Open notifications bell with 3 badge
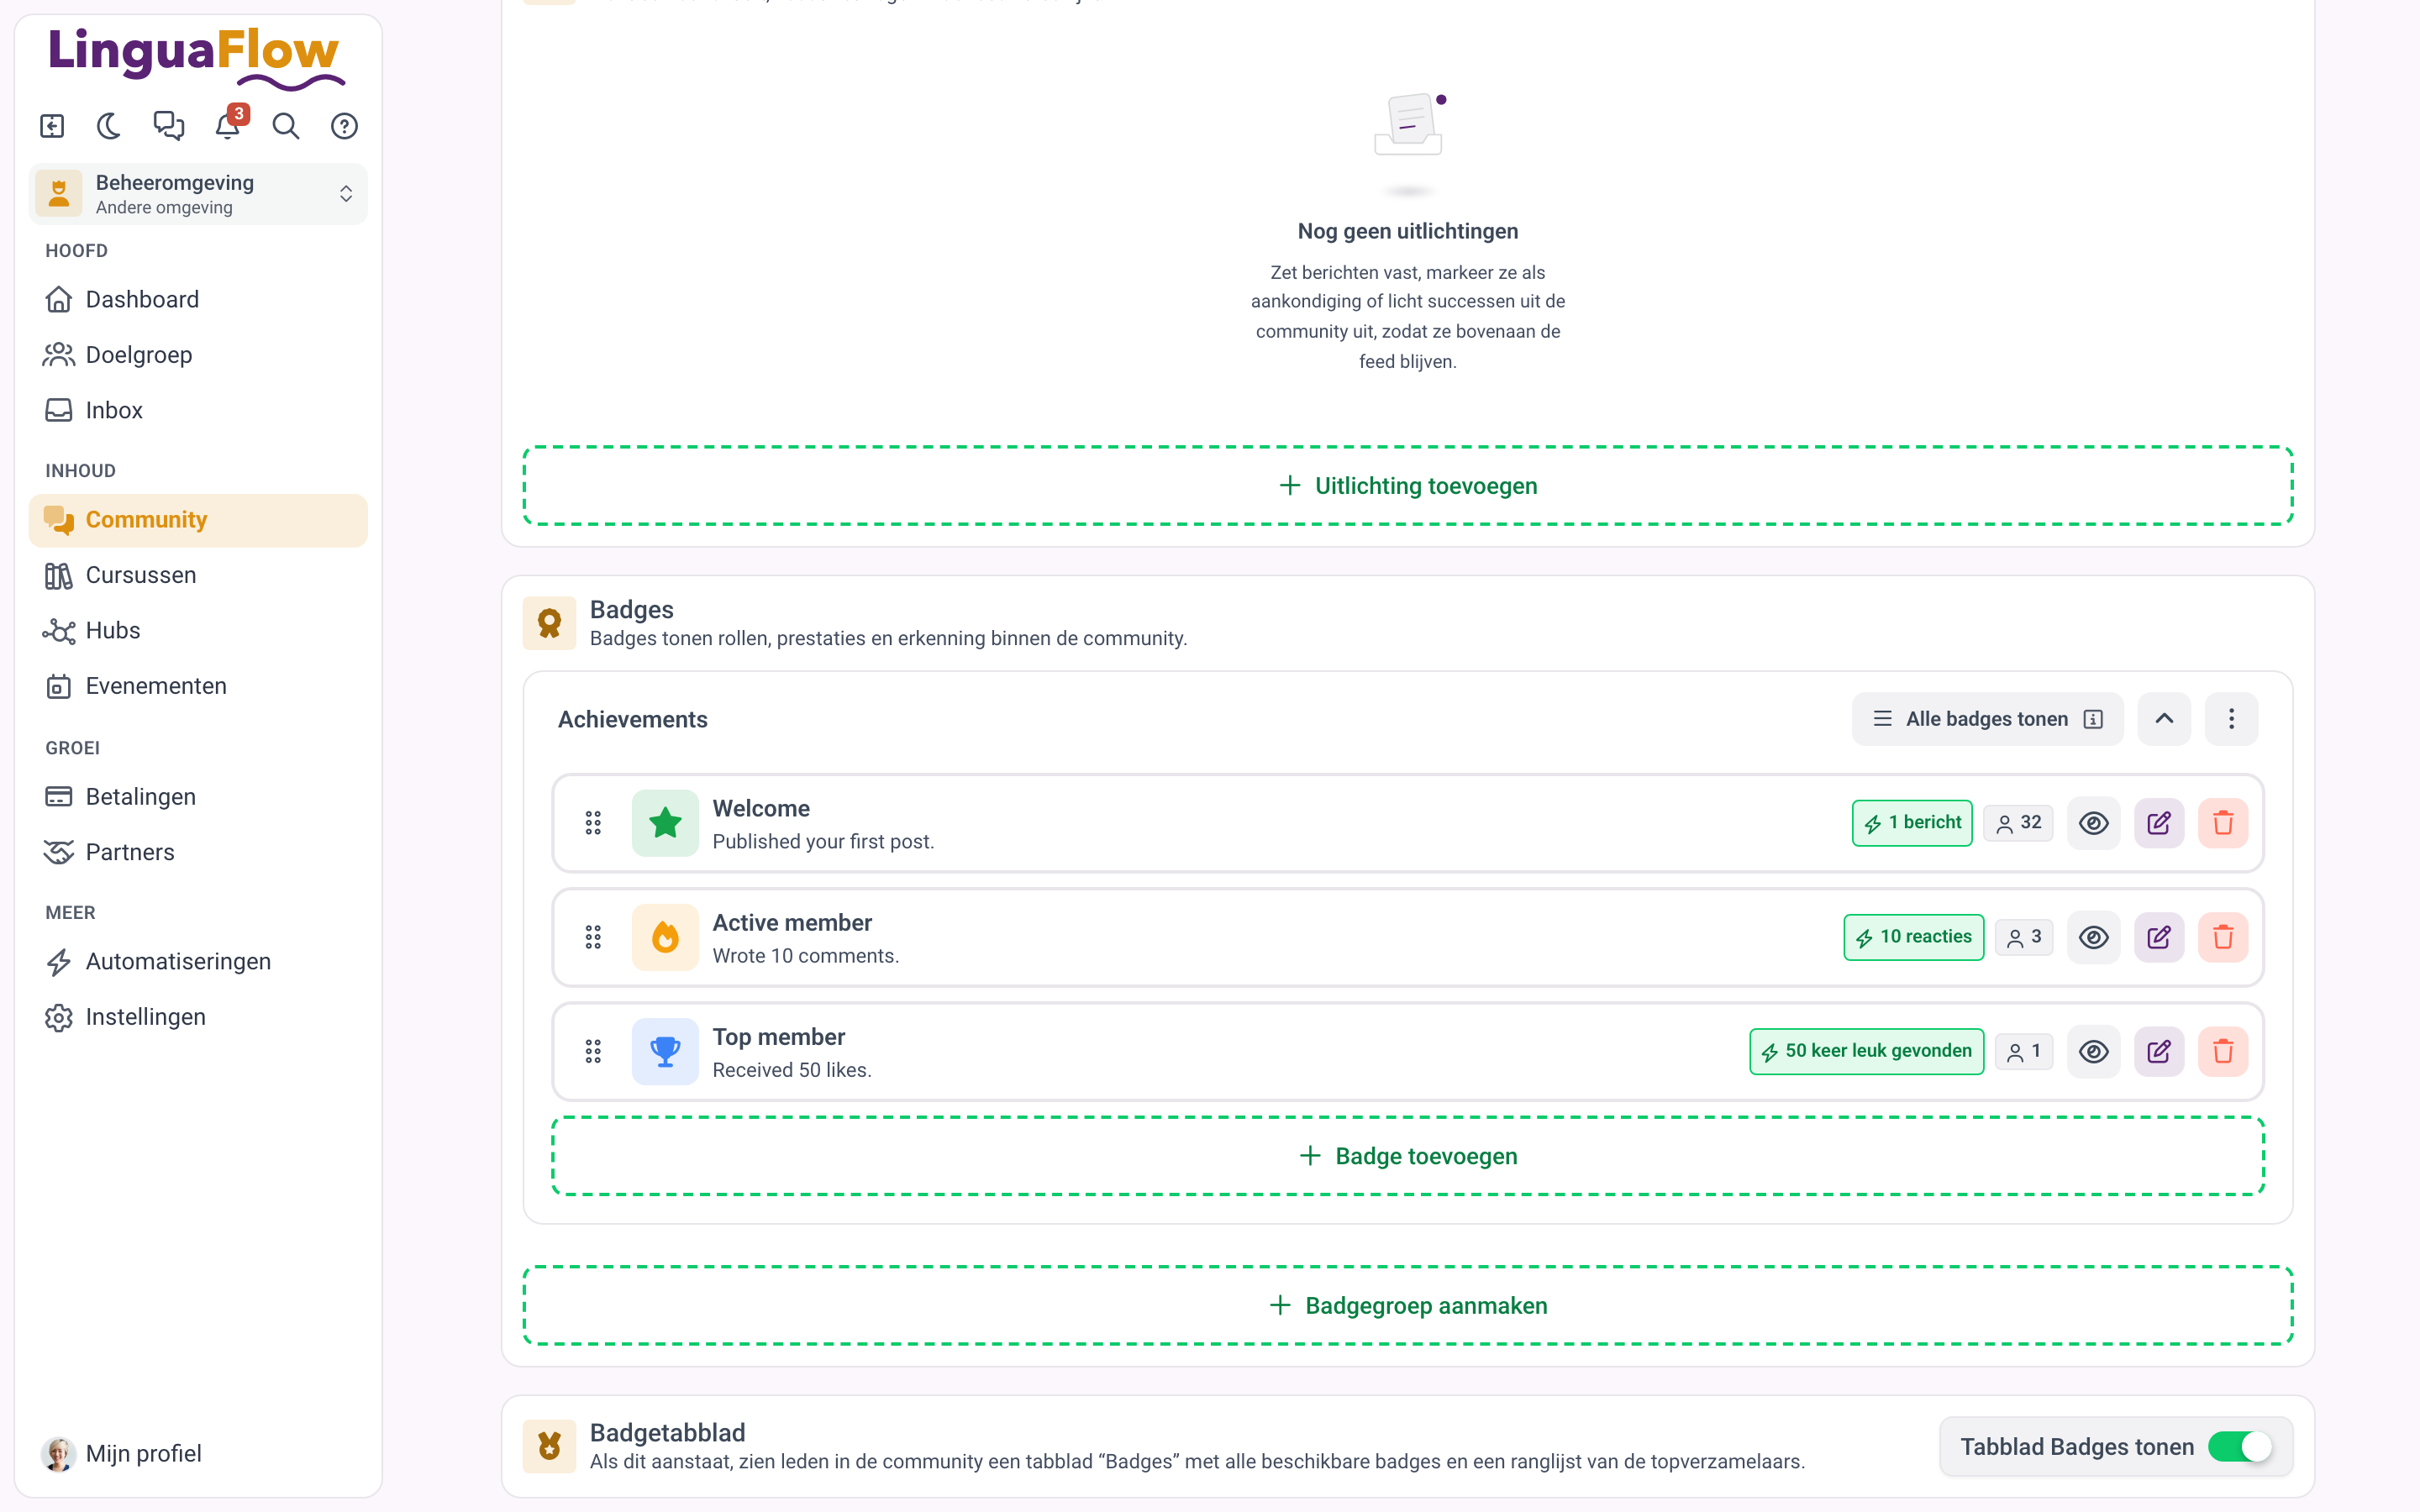2420x1512 pixels. (x=228, y=126)
